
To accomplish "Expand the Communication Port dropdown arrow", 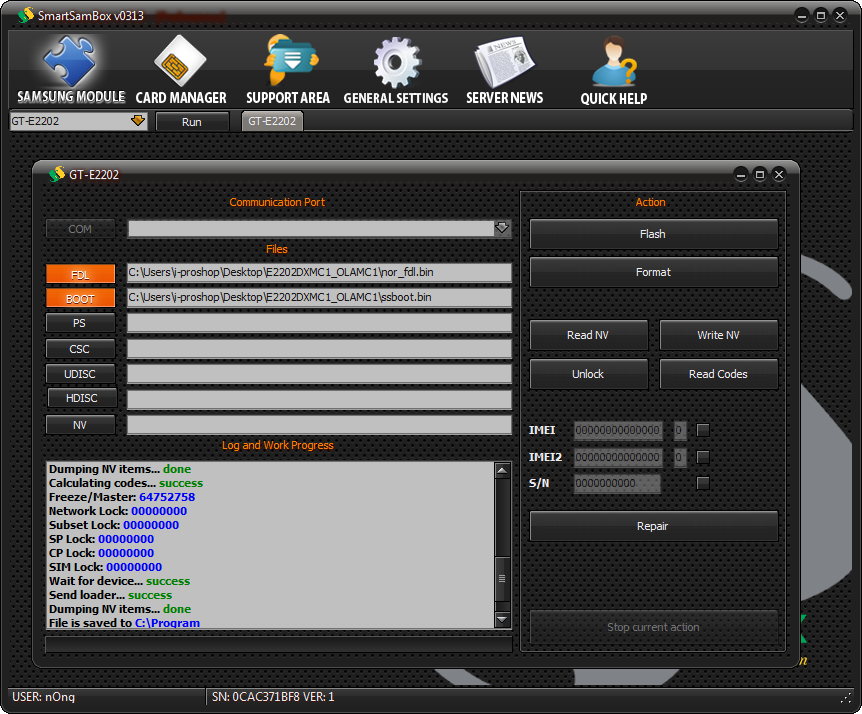I will pyautogui.click(x=502, y=228).
